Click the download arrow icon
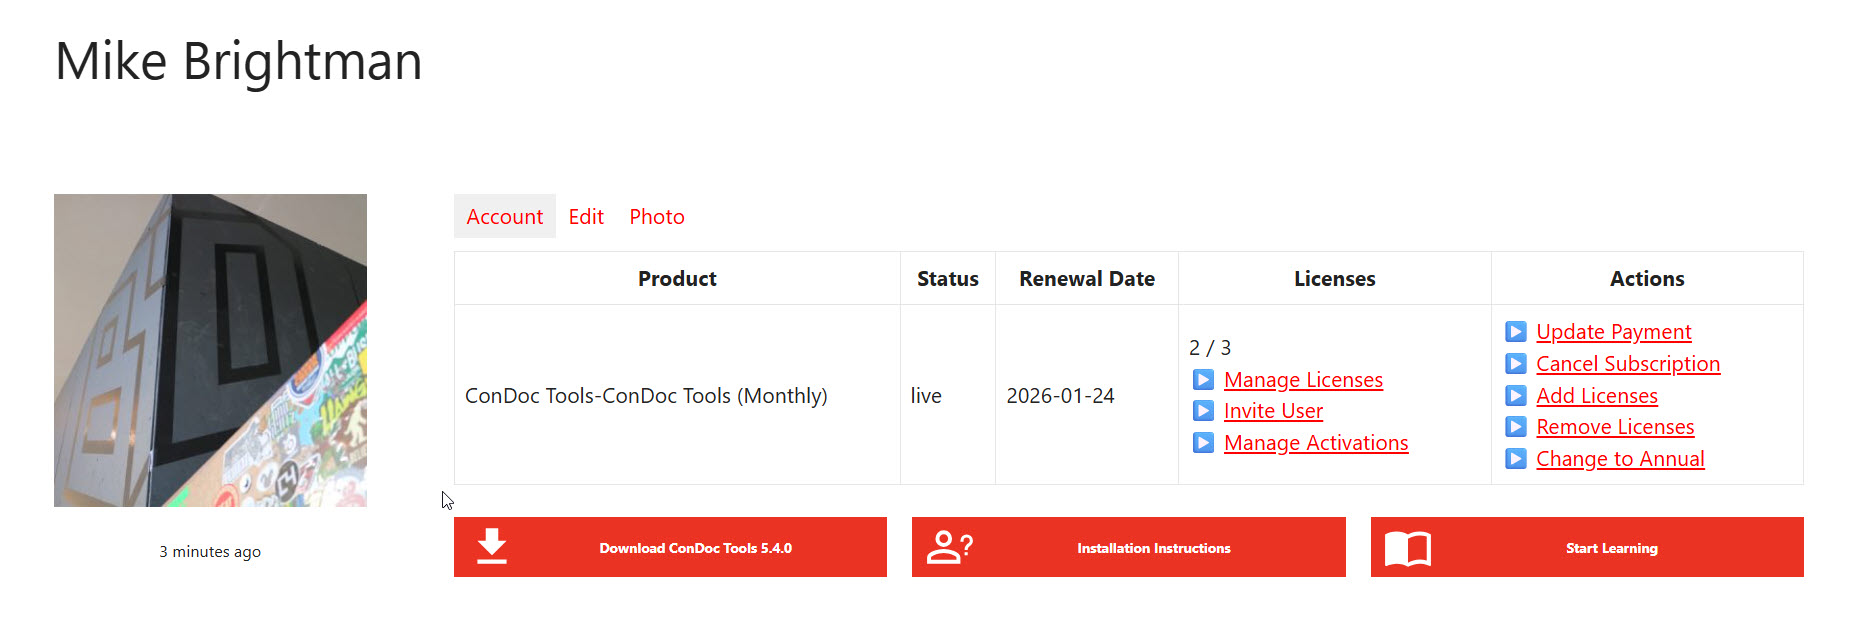 tap(491, 547)
